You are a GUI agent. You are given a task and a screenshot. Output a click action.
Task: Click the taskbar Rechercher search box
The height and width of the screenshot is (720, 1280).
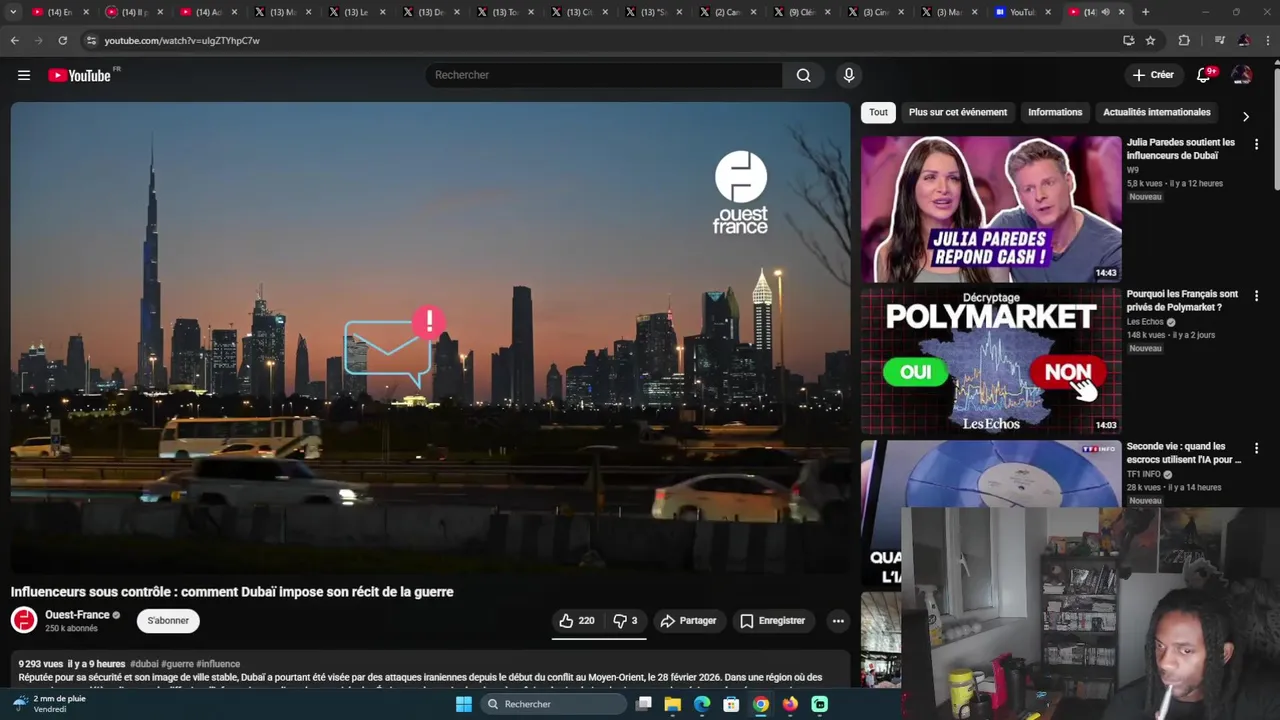coord(553,704)
